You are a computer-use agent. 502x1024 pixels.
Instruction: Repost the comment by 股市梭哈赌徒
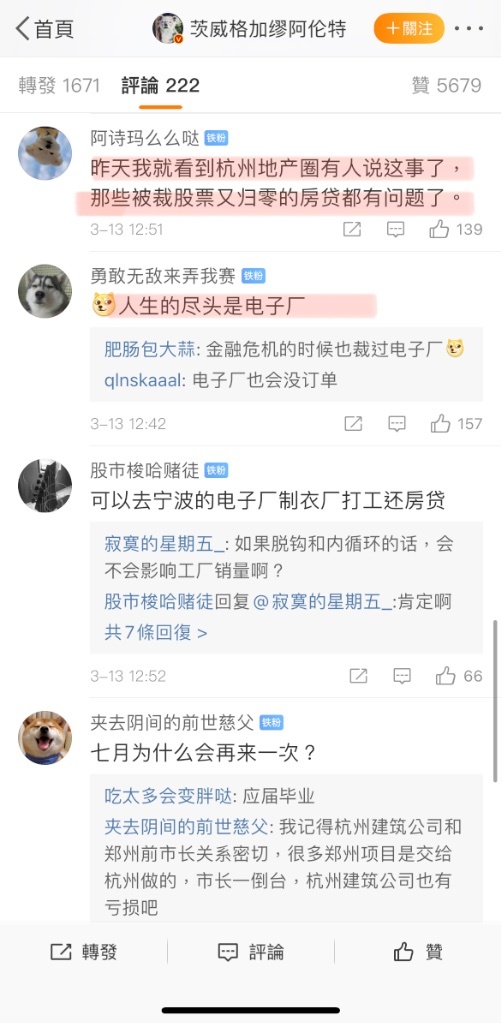358,676
